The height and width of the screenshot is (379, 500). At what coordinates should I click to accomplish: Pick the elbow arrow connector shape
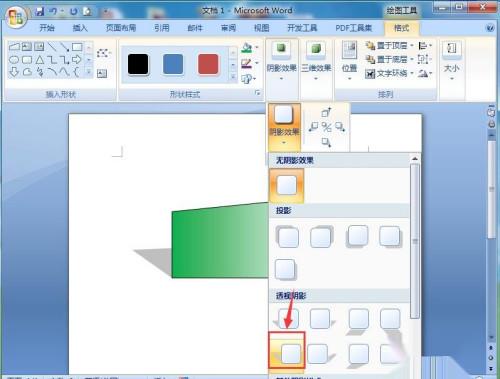[x=64, y=60]
